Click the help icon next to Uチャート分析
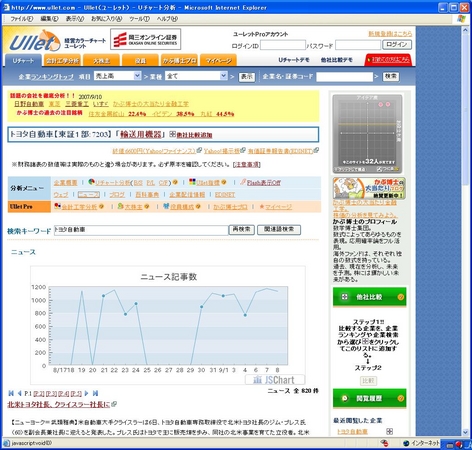The height and width of the screenshot is (450, 472). pyautogui.click(x=175, y=182)
